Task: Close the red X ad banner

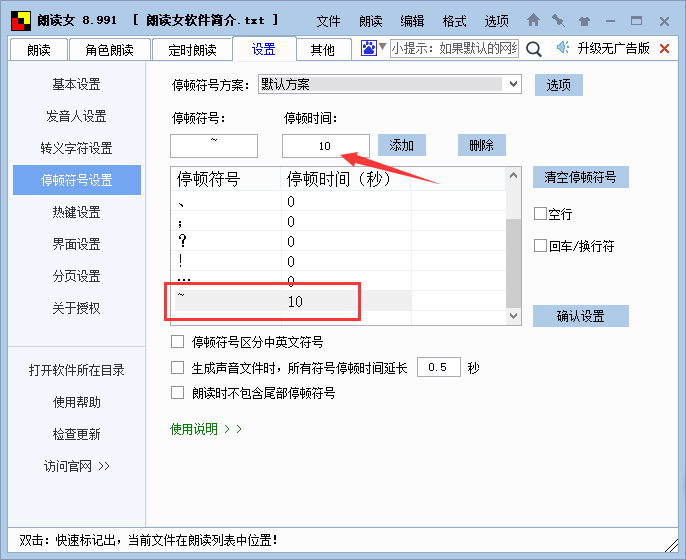Action: (664, 48)
